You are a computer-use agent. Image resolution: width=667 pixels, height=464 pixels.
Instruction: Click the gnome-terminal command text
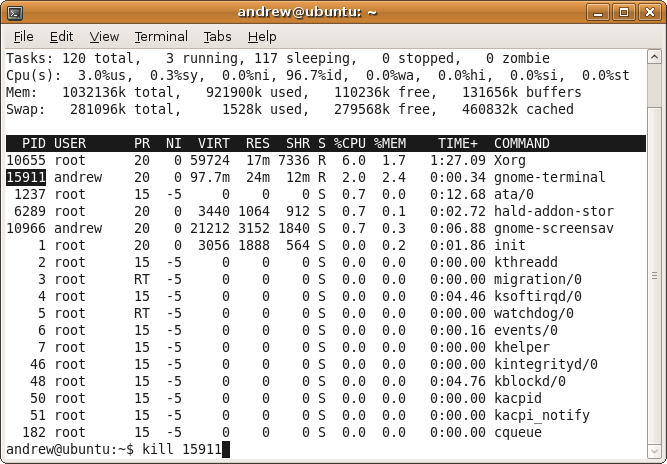pyautogui.click(x=550, y=178)
